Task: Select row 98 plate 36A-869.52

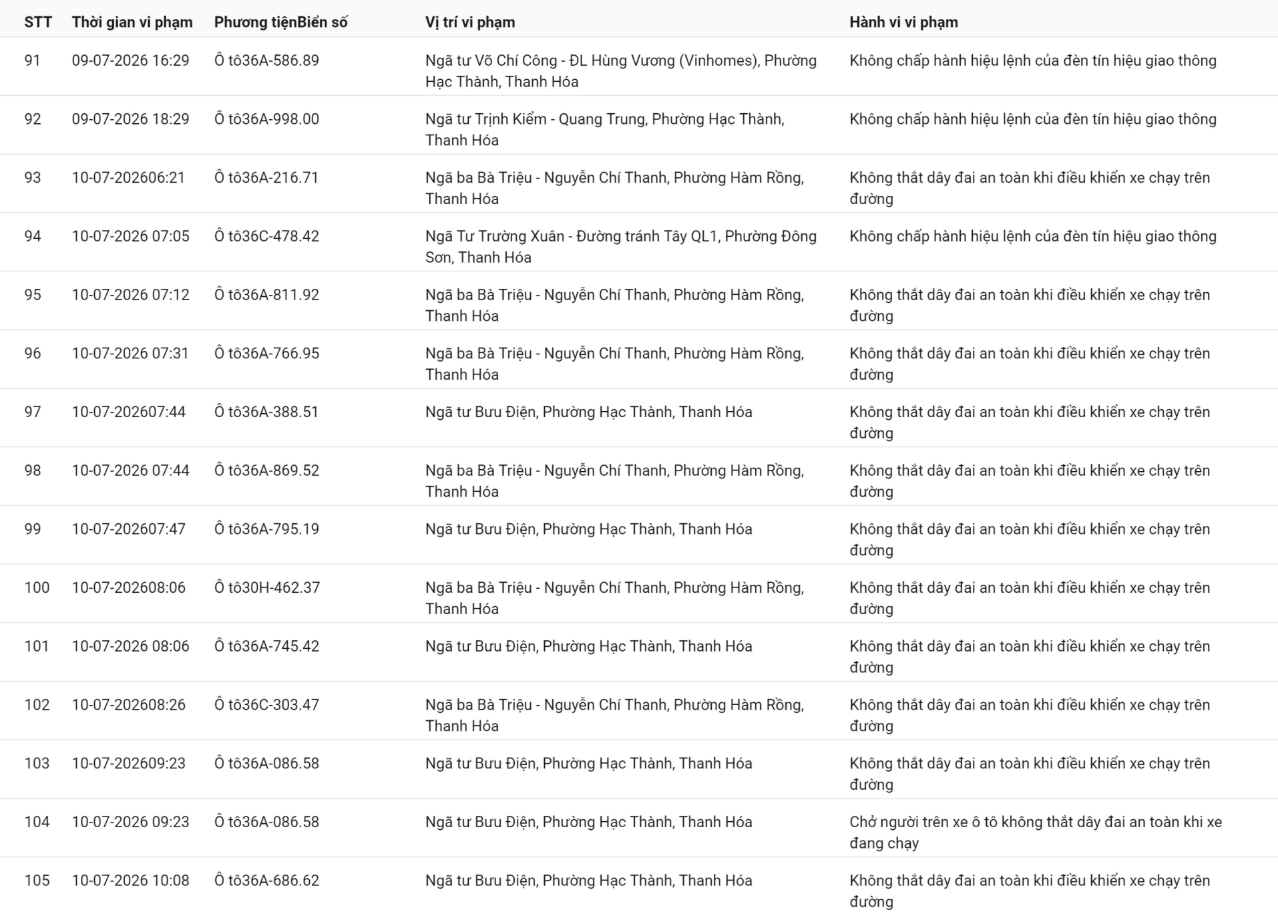Action: [x=275, y=471]
